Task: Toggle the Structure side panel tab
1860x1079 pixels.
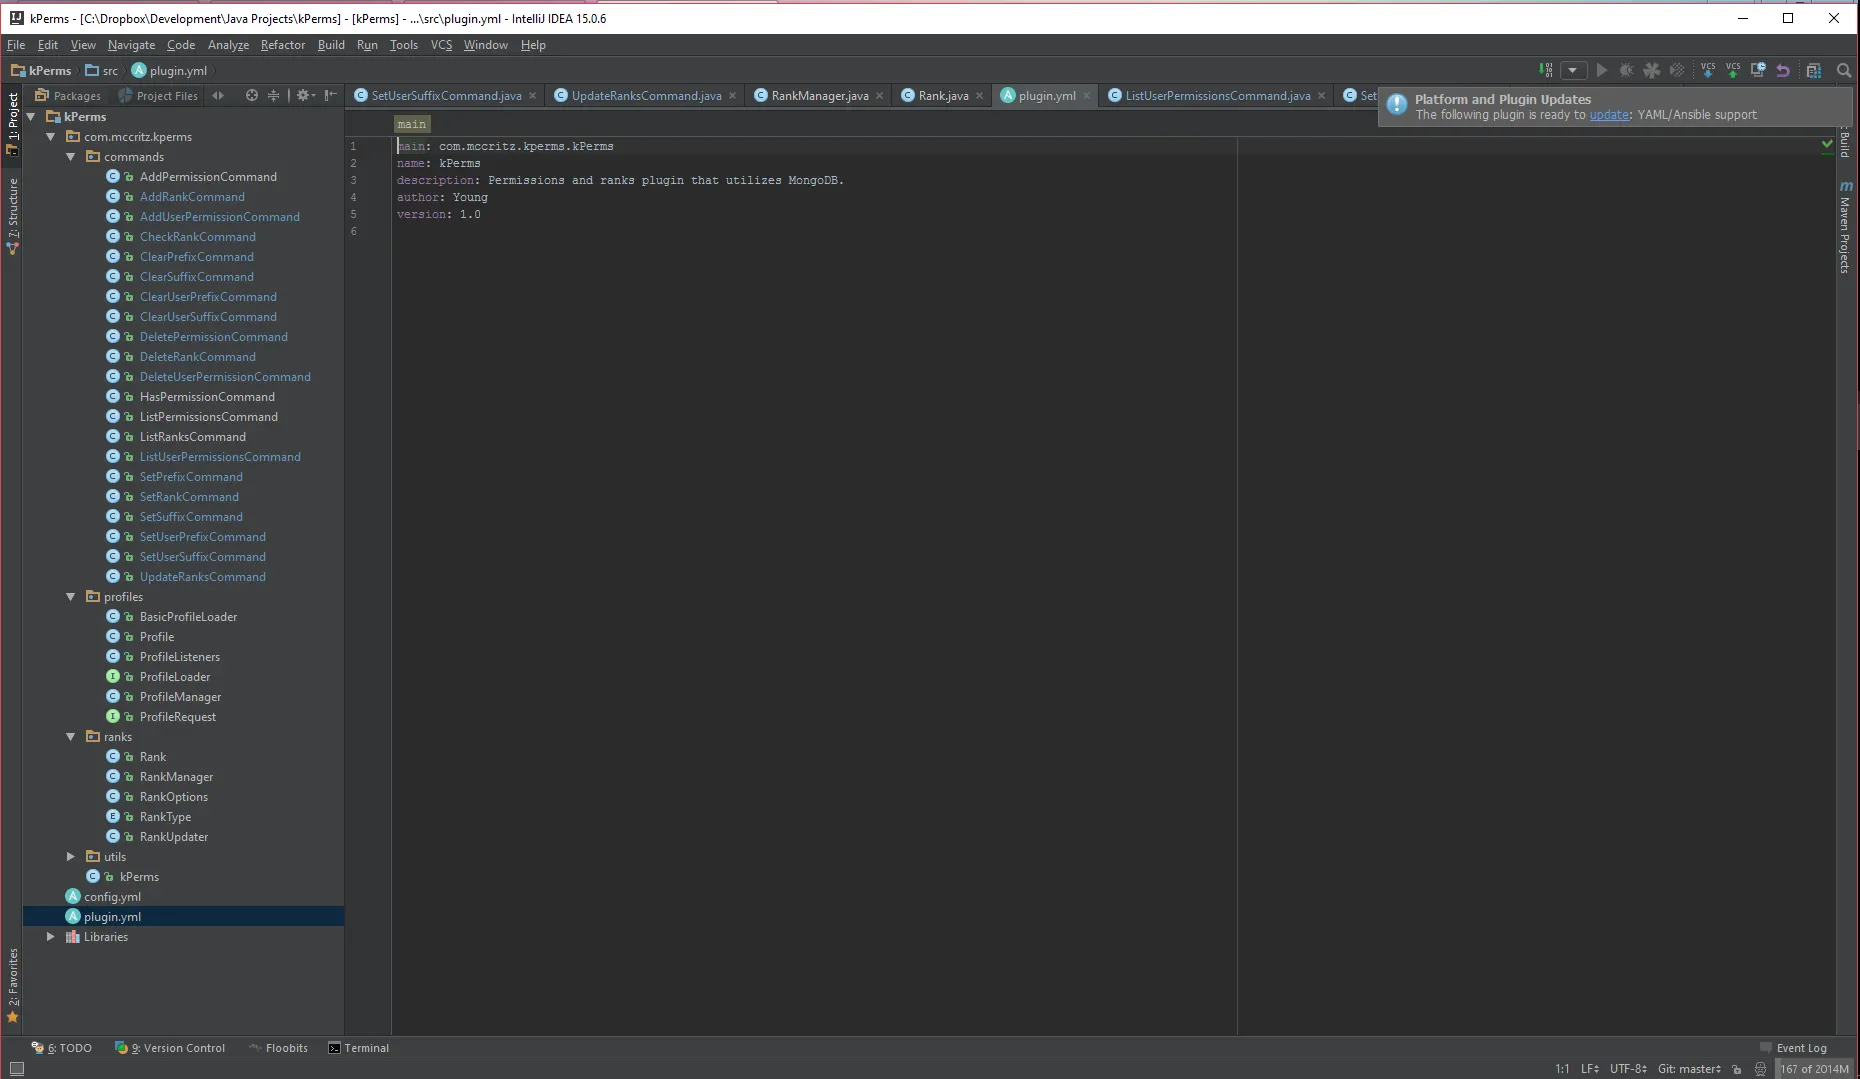Action: (13, 215)
